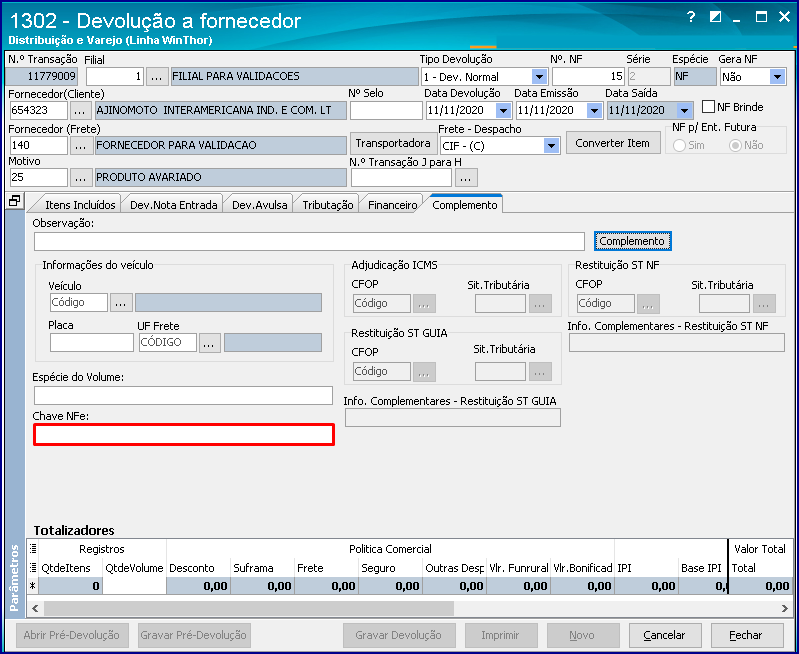The height and width of the screenshot is (654, 799).
Task: Focus the Observação text field
Action: [x=309, y=241]
